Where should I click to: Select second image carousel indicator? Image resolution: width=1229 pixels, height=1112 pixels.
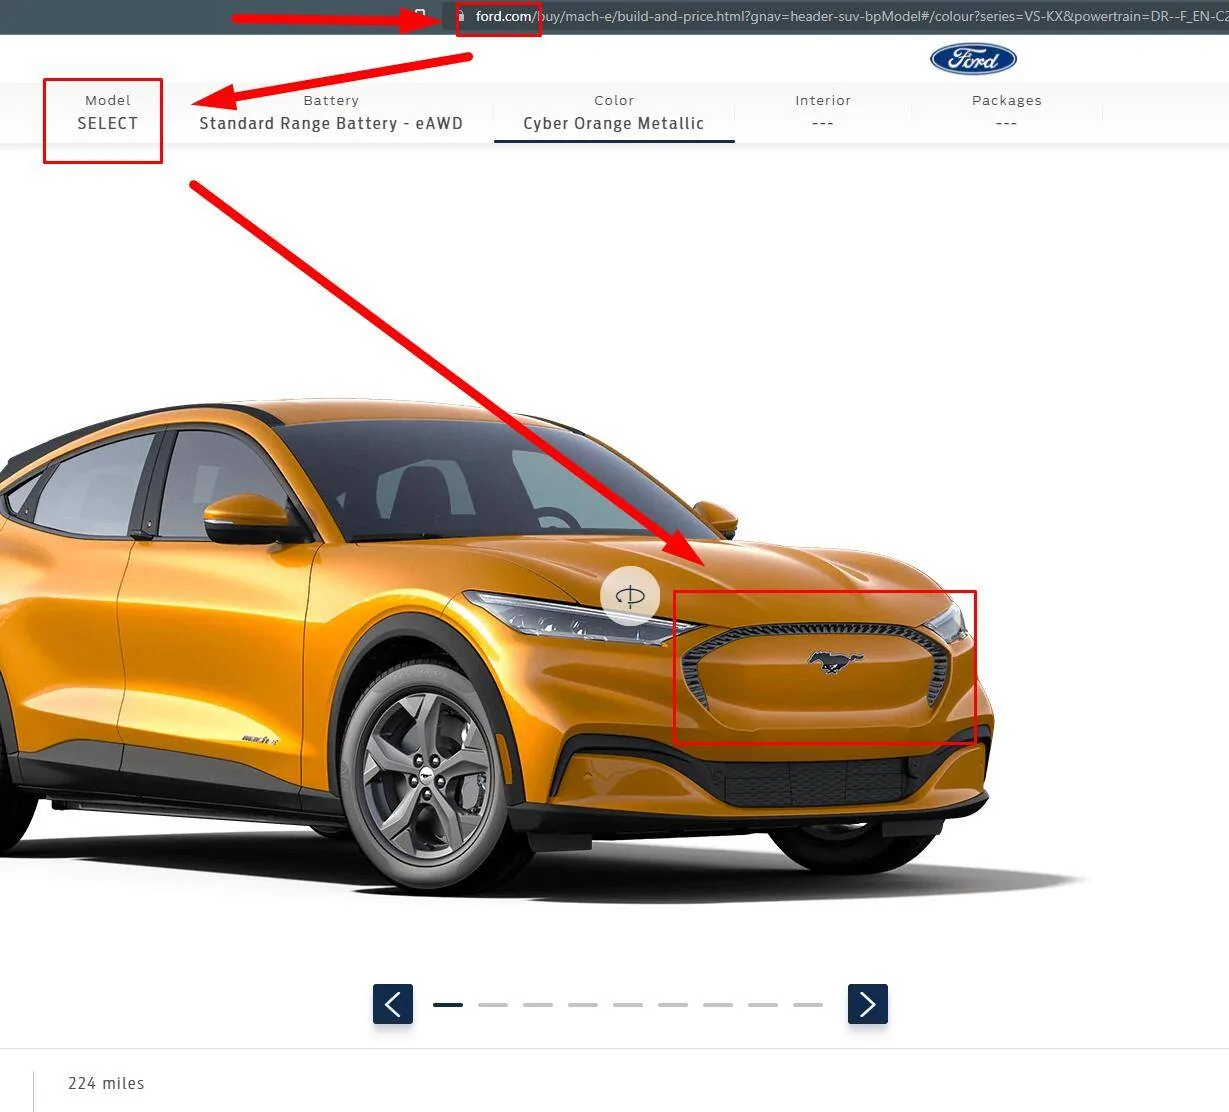click(x=493, y=1005)
